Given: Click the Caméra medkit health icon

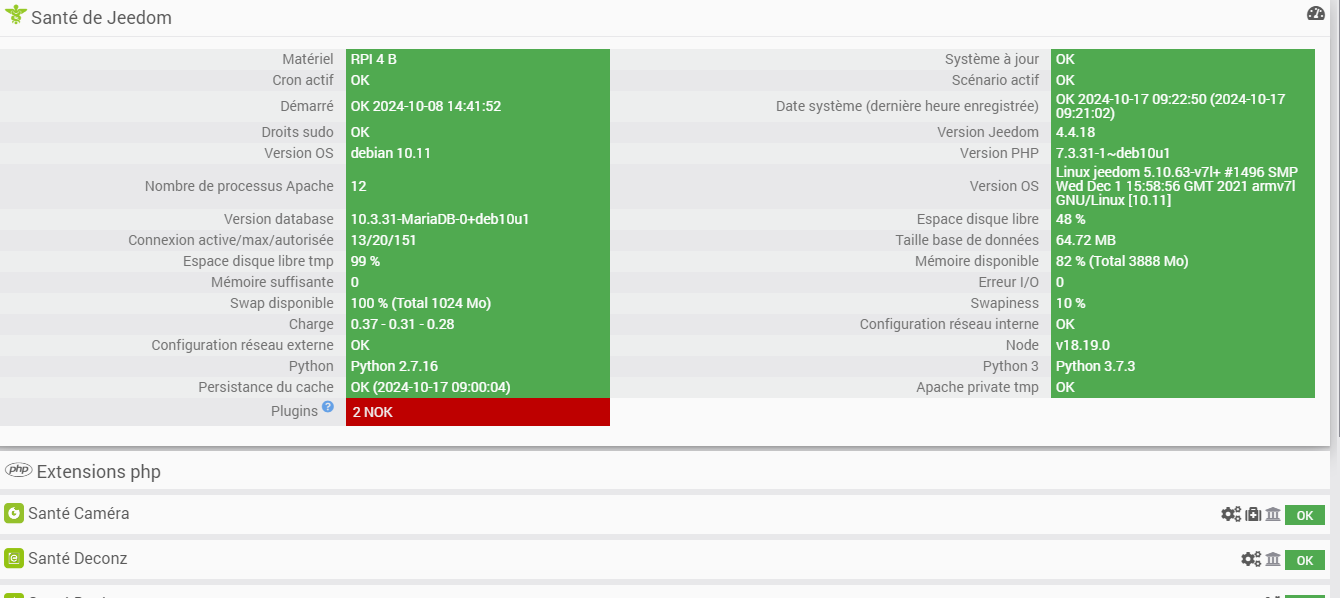Looking at the screenshot, I should pyautogui.click(x=1253, y=514).
